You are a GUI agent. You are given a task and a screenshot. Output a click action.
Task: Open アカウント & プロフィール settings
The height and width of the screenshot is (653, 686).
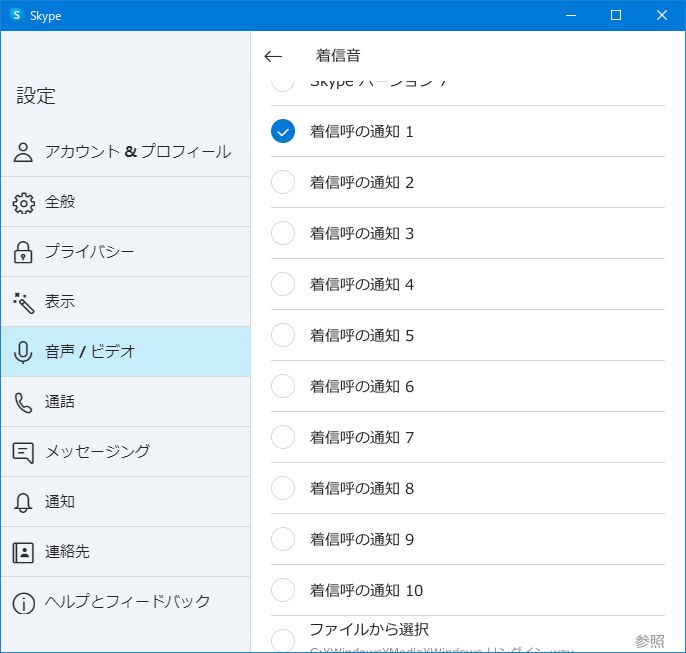point(126,152)
